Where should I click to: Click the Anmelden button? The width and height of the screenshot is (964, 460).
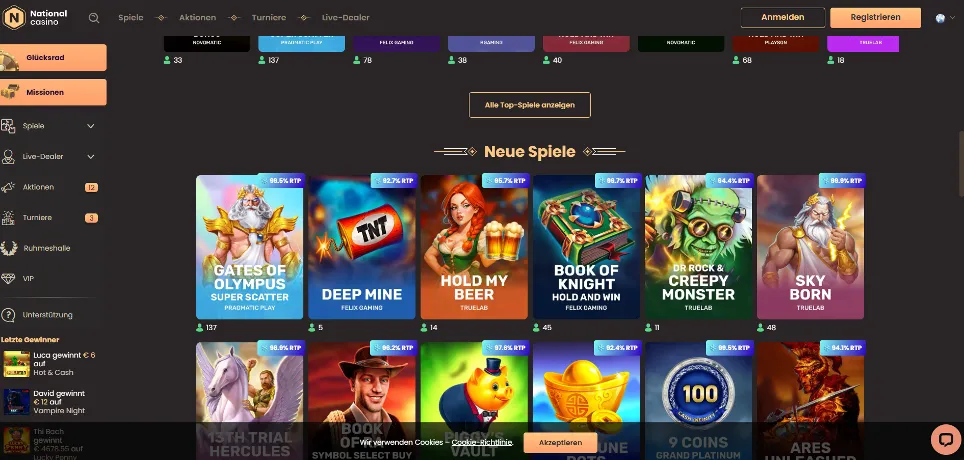pyautogui.click(x=783, y=18)
